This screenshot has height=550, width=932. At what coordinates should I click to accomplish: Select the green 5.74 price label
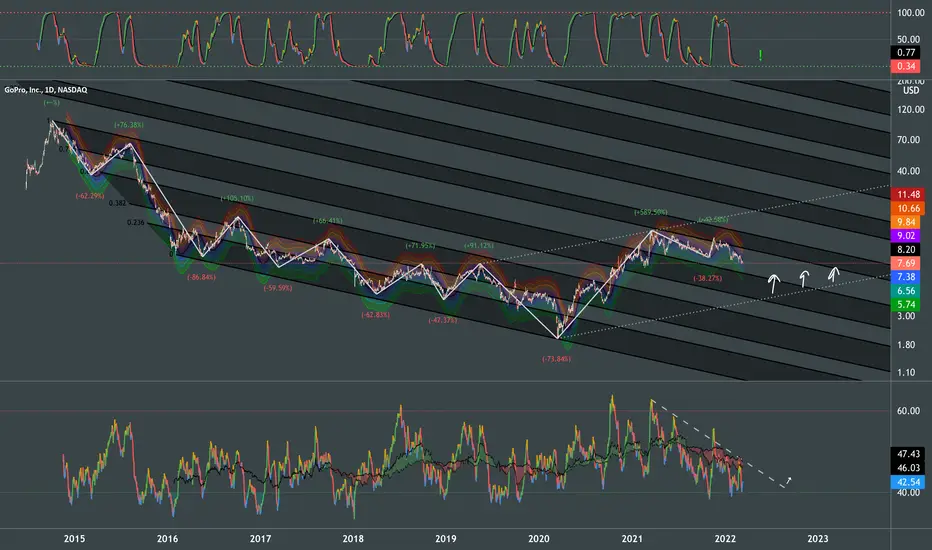(906, 304)
